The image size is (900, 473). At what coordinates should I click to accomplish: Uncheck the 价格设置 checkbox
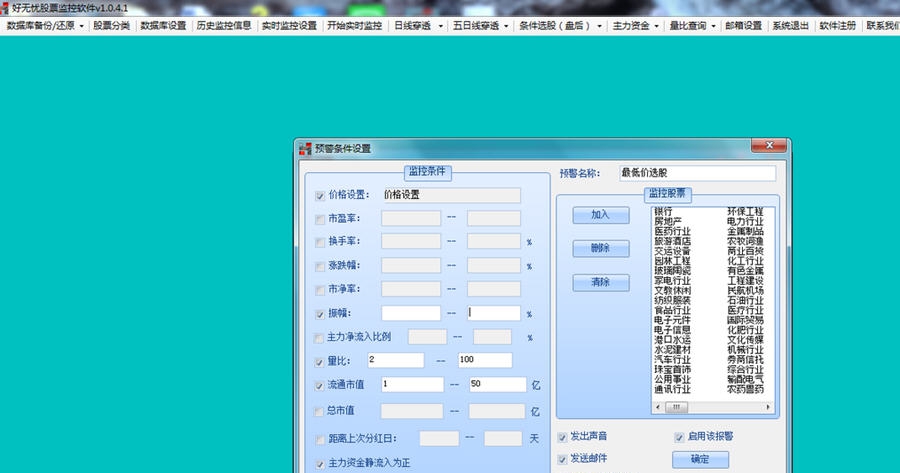tap(320, 196)
